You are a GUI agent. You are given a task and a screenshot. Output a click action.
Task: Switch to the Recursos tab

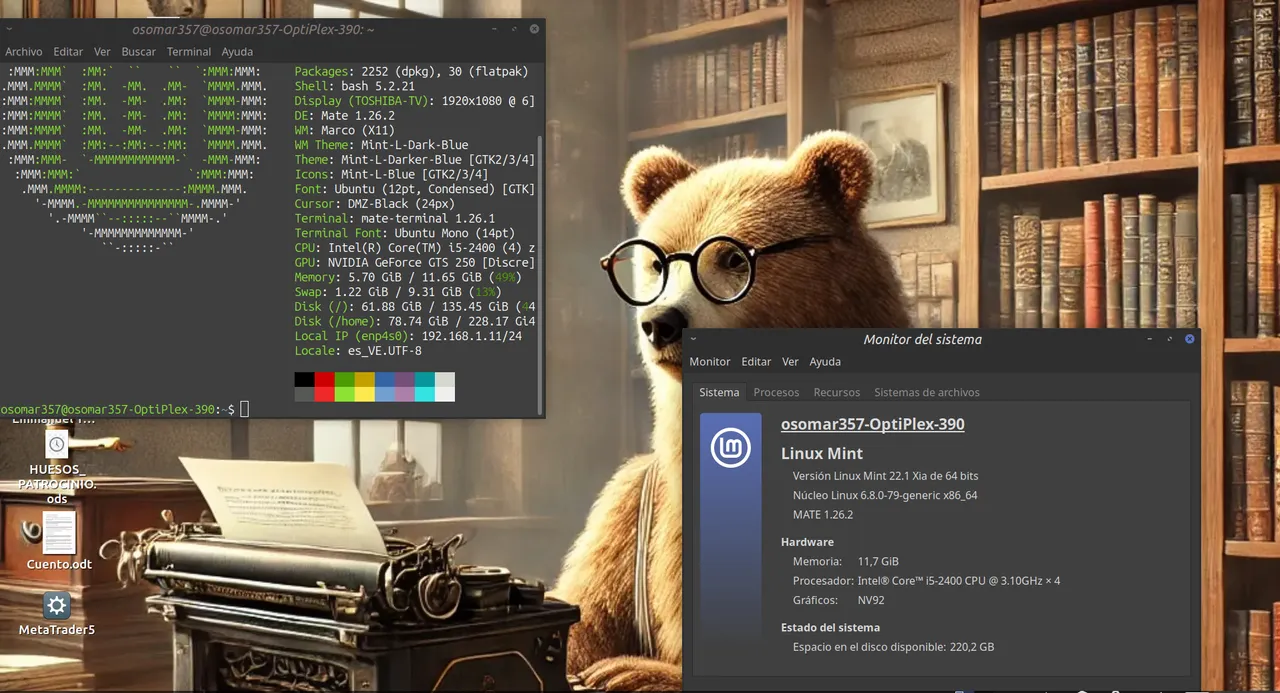point(837,392)
